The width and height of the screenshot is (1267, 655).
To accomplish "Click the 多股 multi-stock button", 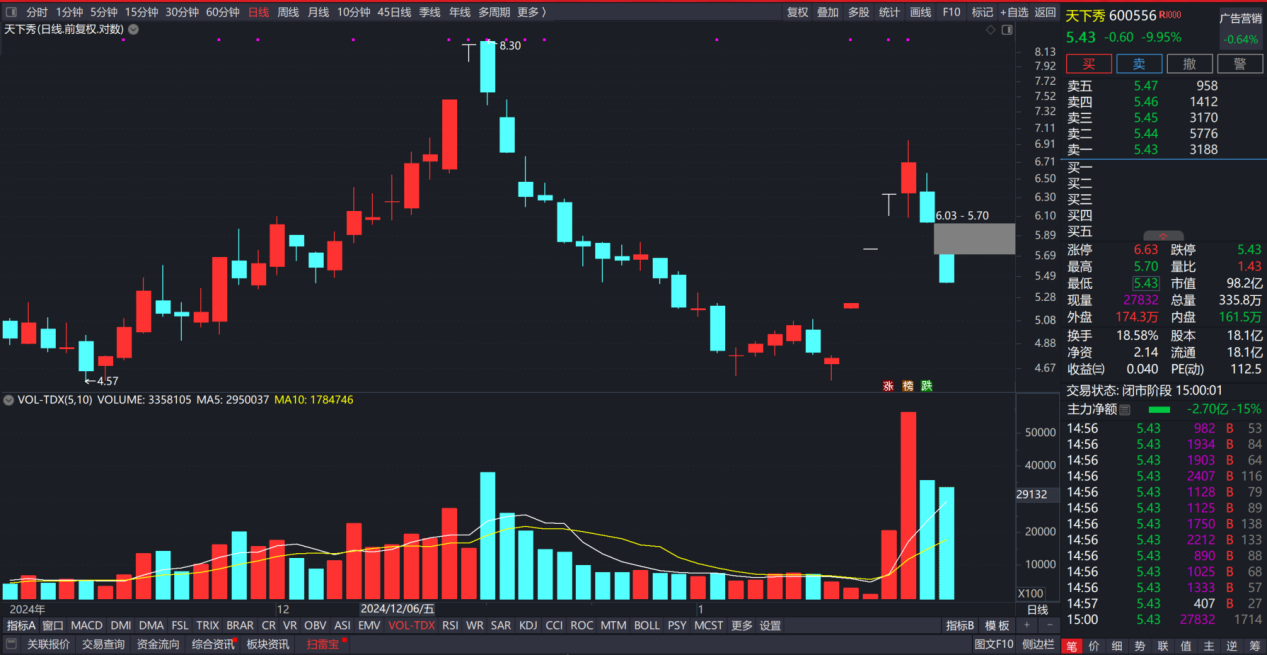I will tap(858, 12).
